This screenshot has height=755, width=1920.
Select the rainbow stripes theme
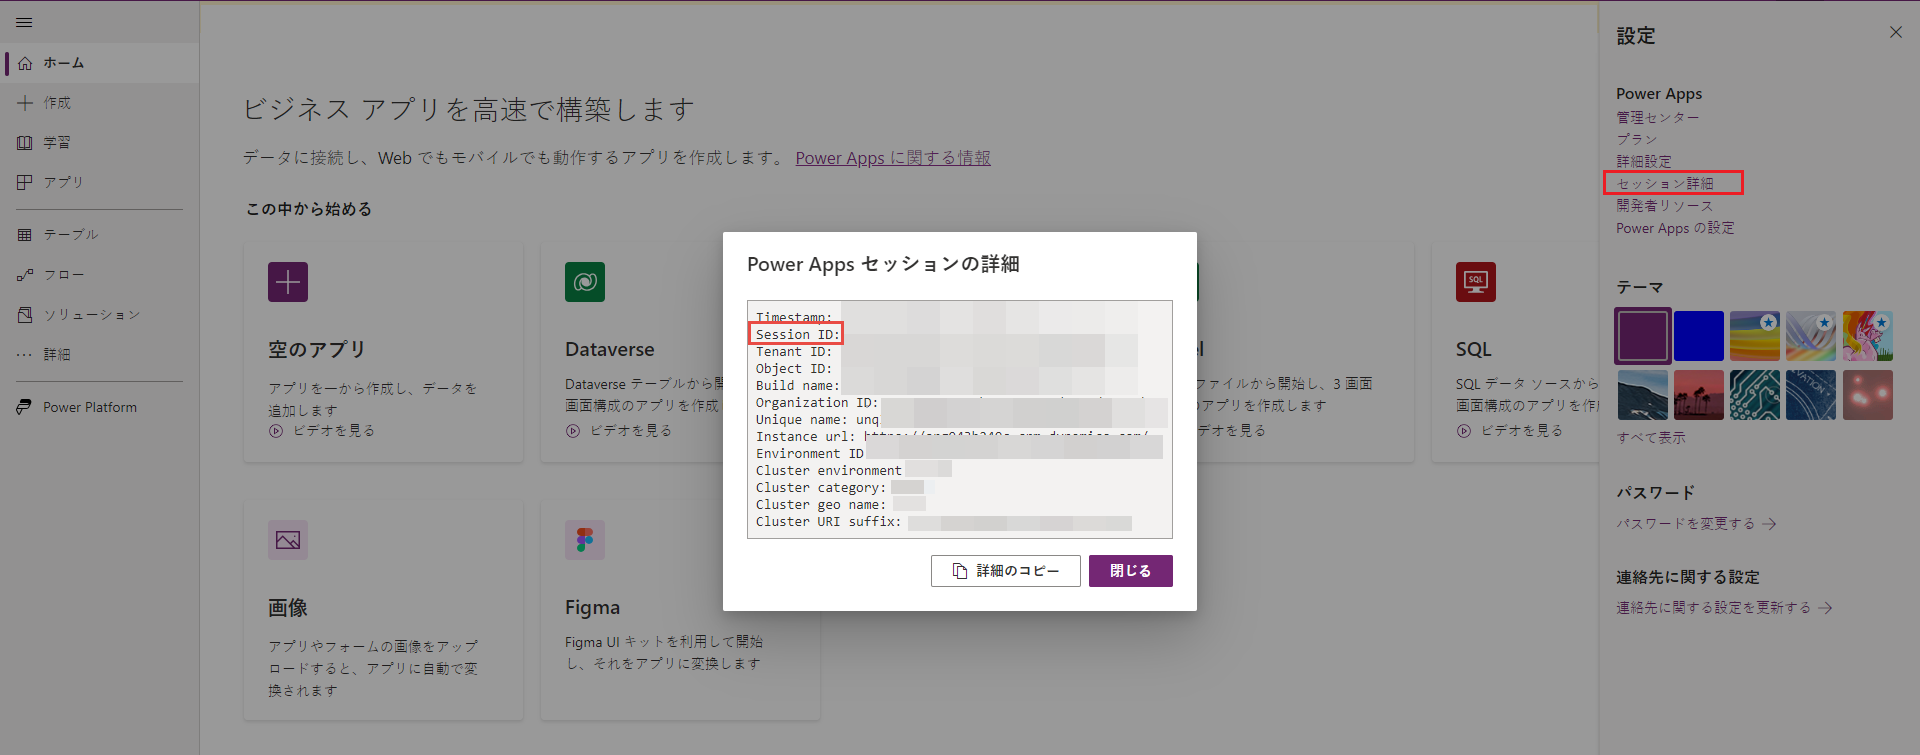click(x=1755, y=336)
